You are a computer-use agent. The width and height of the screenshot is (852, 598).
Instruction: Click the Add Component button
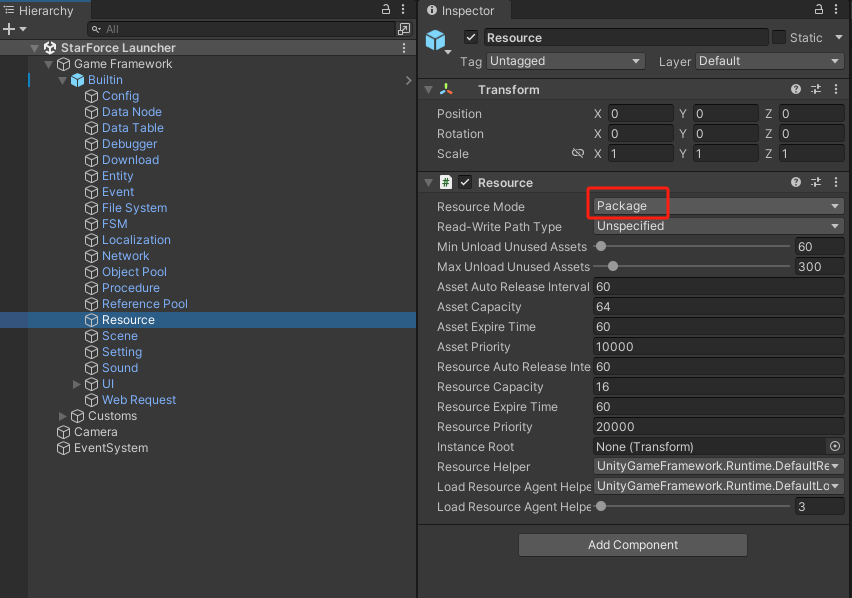(x=632, y=544)
